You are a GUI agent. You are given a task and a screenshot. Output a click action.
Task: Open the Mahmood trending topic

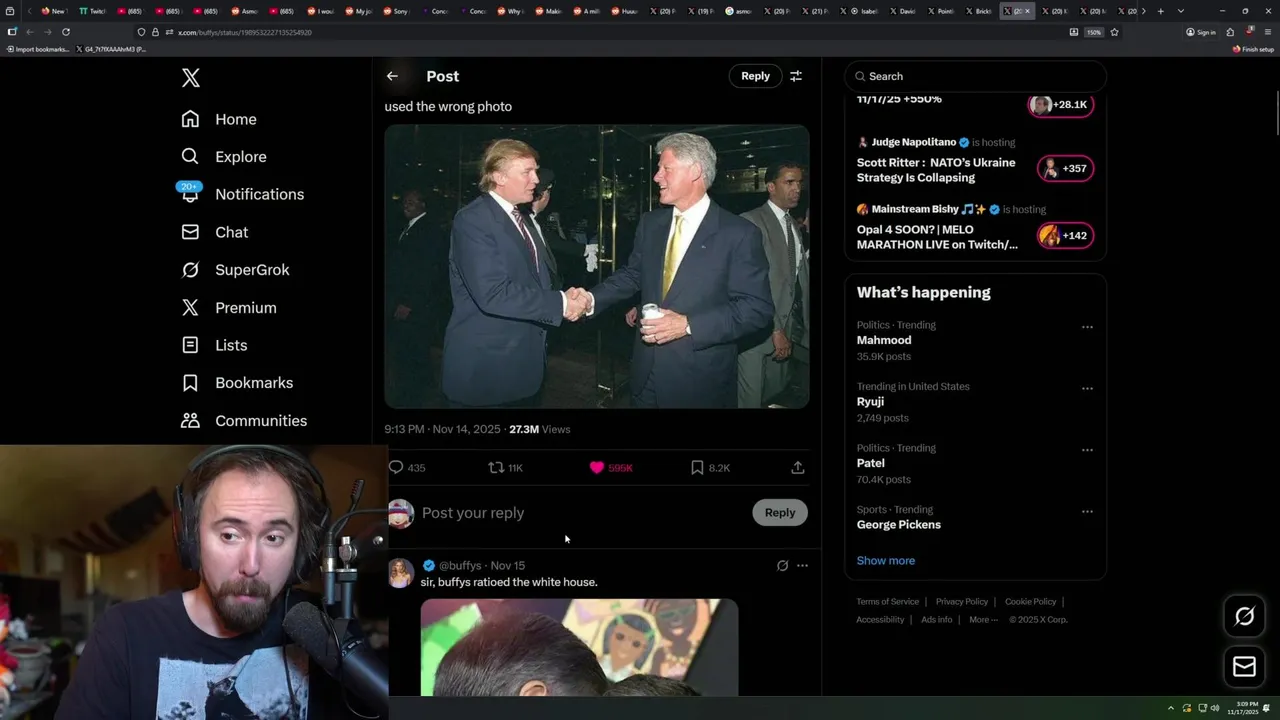[884, 340]
